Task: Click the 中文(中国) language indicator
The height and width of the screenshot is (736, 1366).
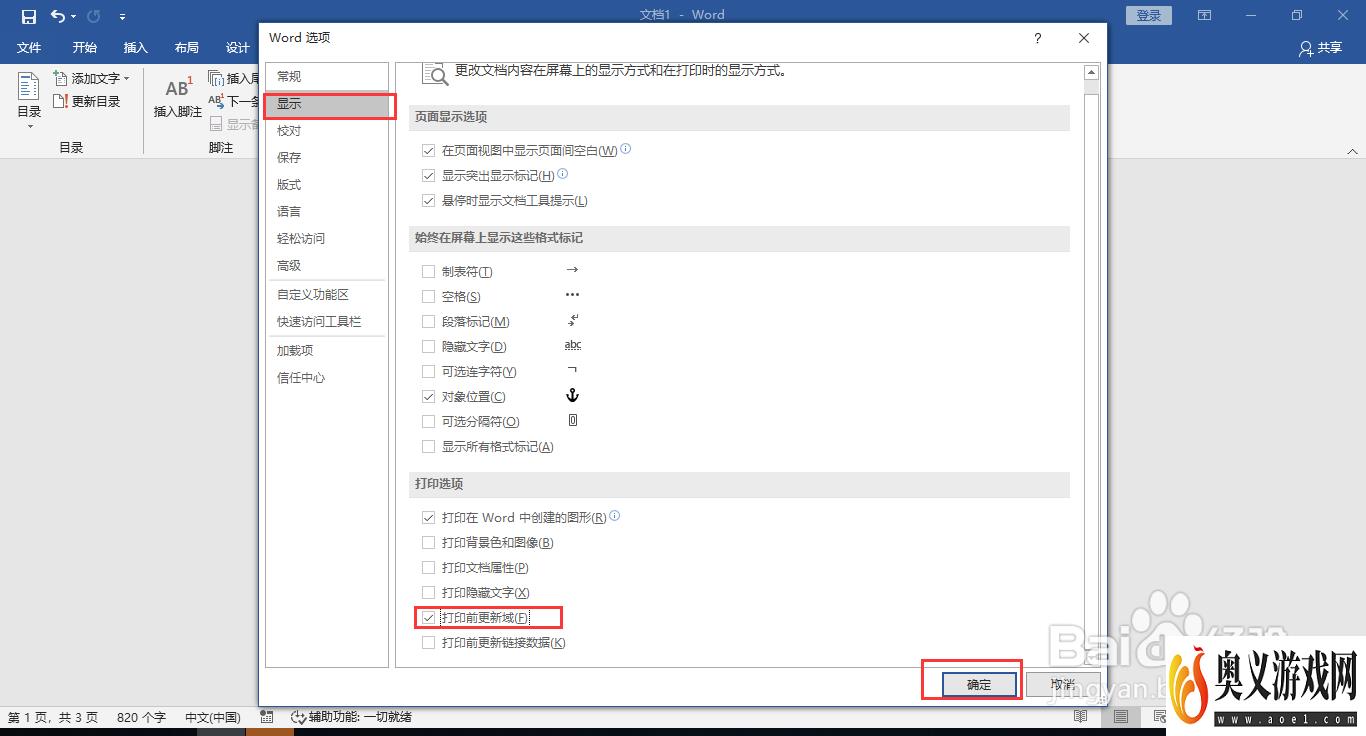Action: point(213,717)
